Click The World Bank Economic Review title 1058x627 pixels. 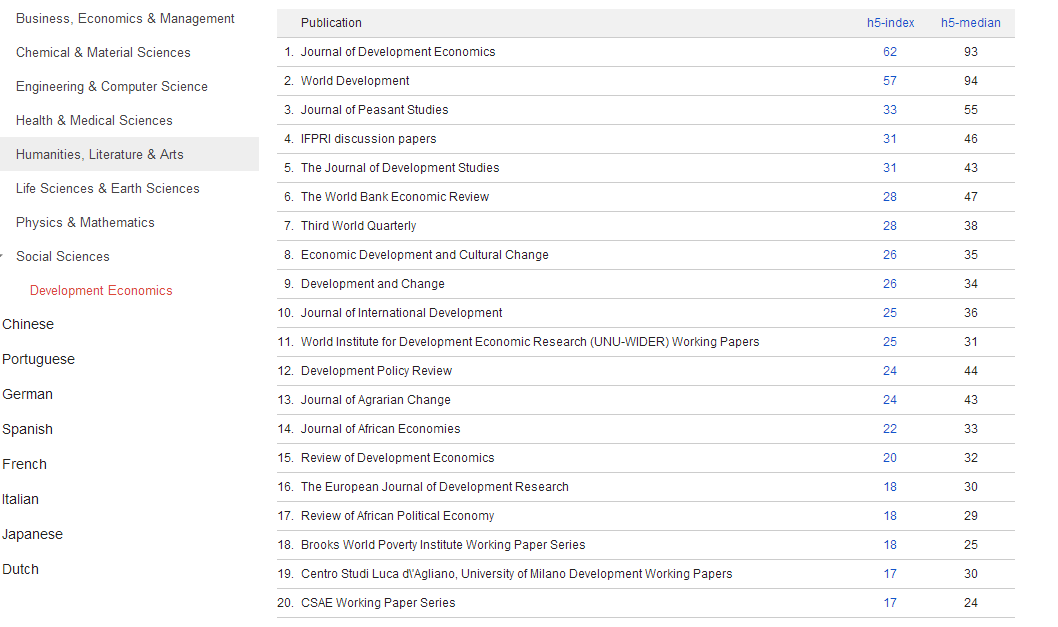click(395, 197)
